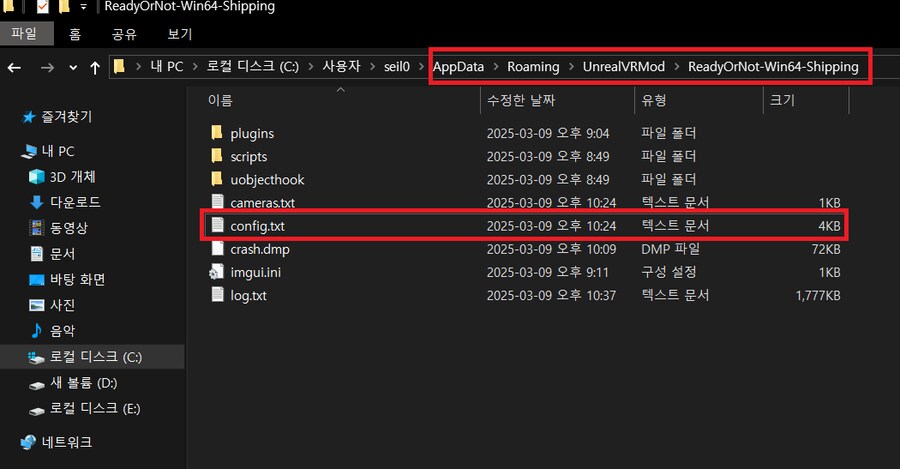Expand chevron after 내 PC in address bar

195,67
